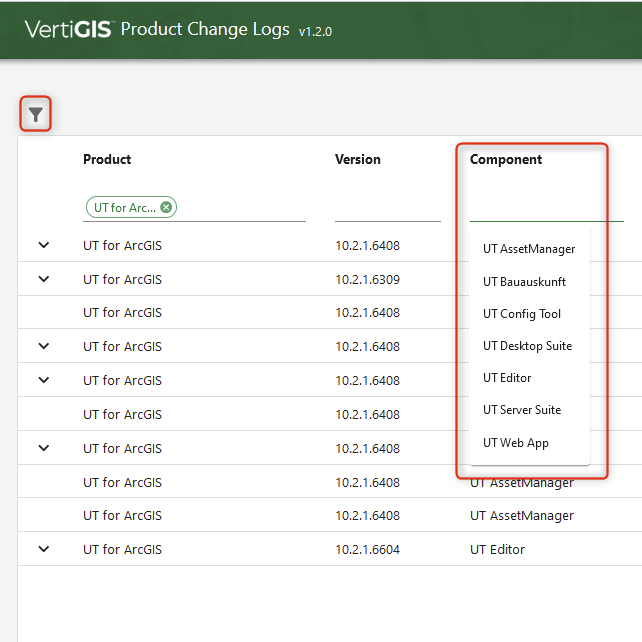This screenshot has width=642, height=642.
Task: Select UT for ArcGIS in the 10.2.1.6604 row
Action: tap(122, 549)
